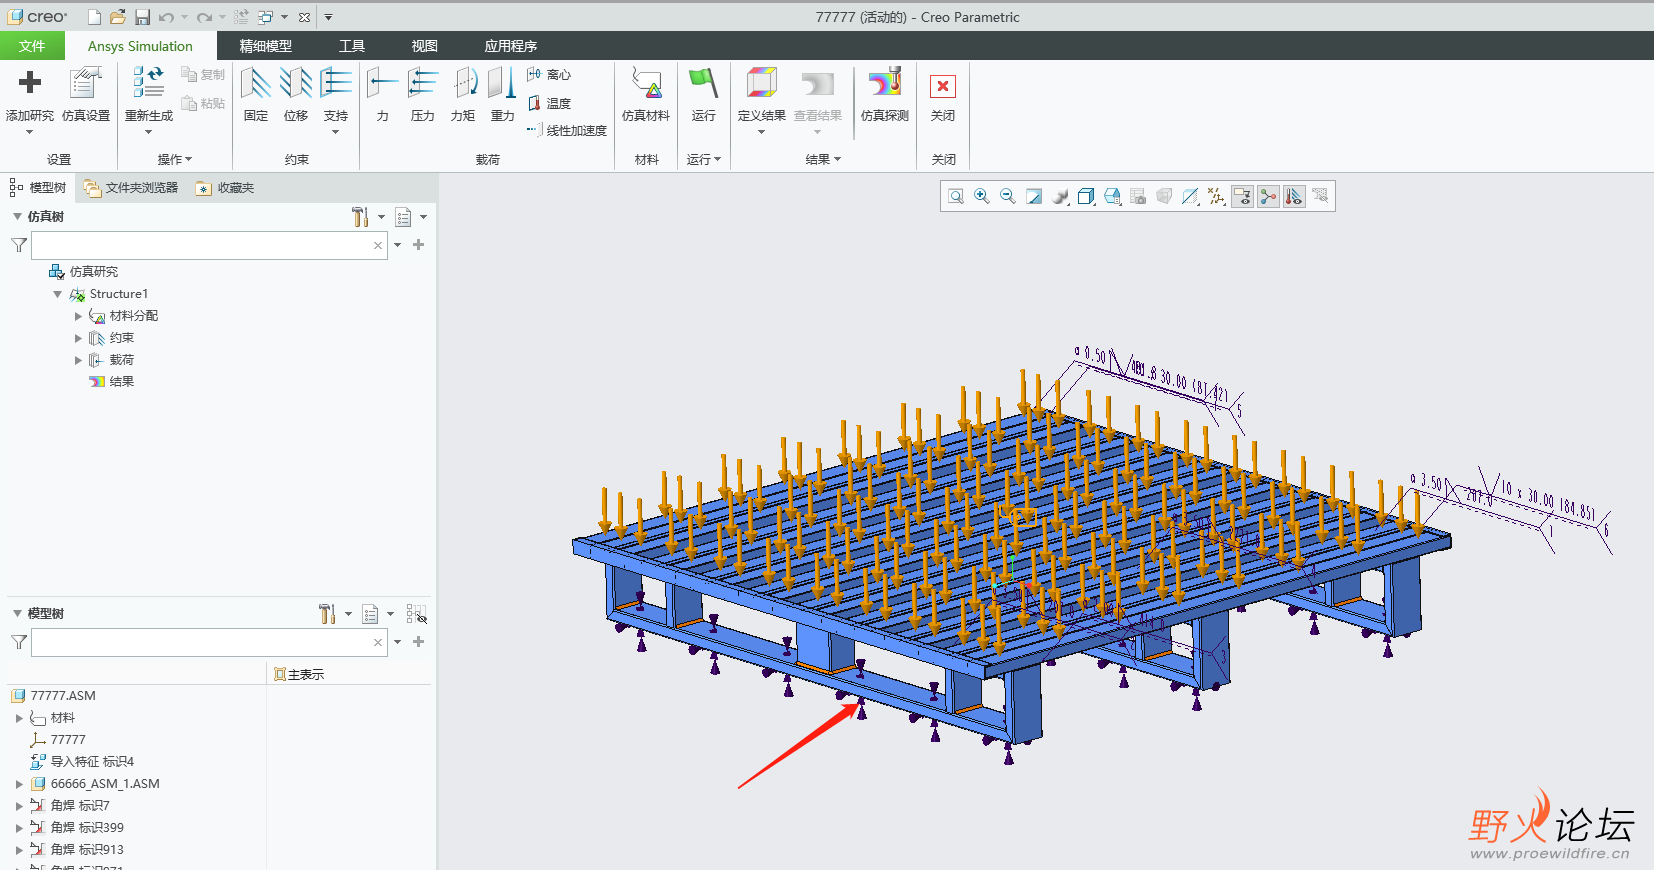Switch to the Folder Browser (文件夹浏览器) tab
This screenshot has width=1654, height=870.
tap(132, 188)
